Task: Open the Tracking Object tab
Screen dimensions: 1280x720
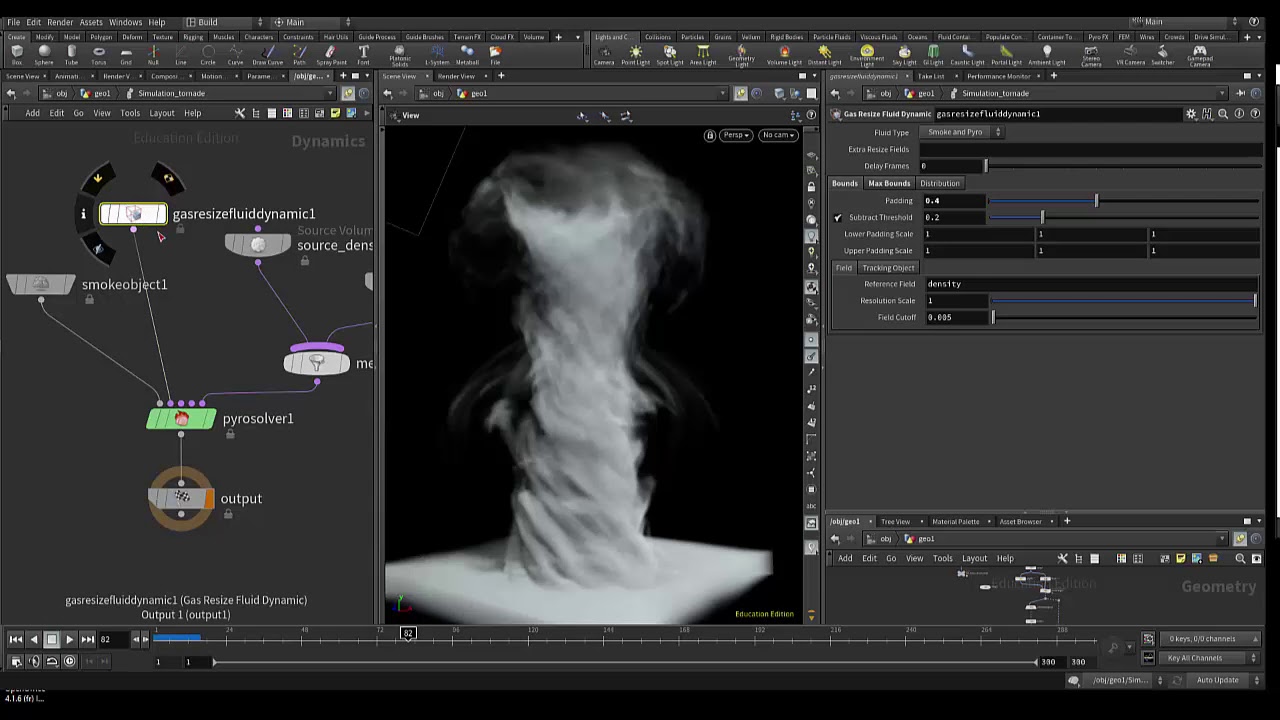Action: 888,268
